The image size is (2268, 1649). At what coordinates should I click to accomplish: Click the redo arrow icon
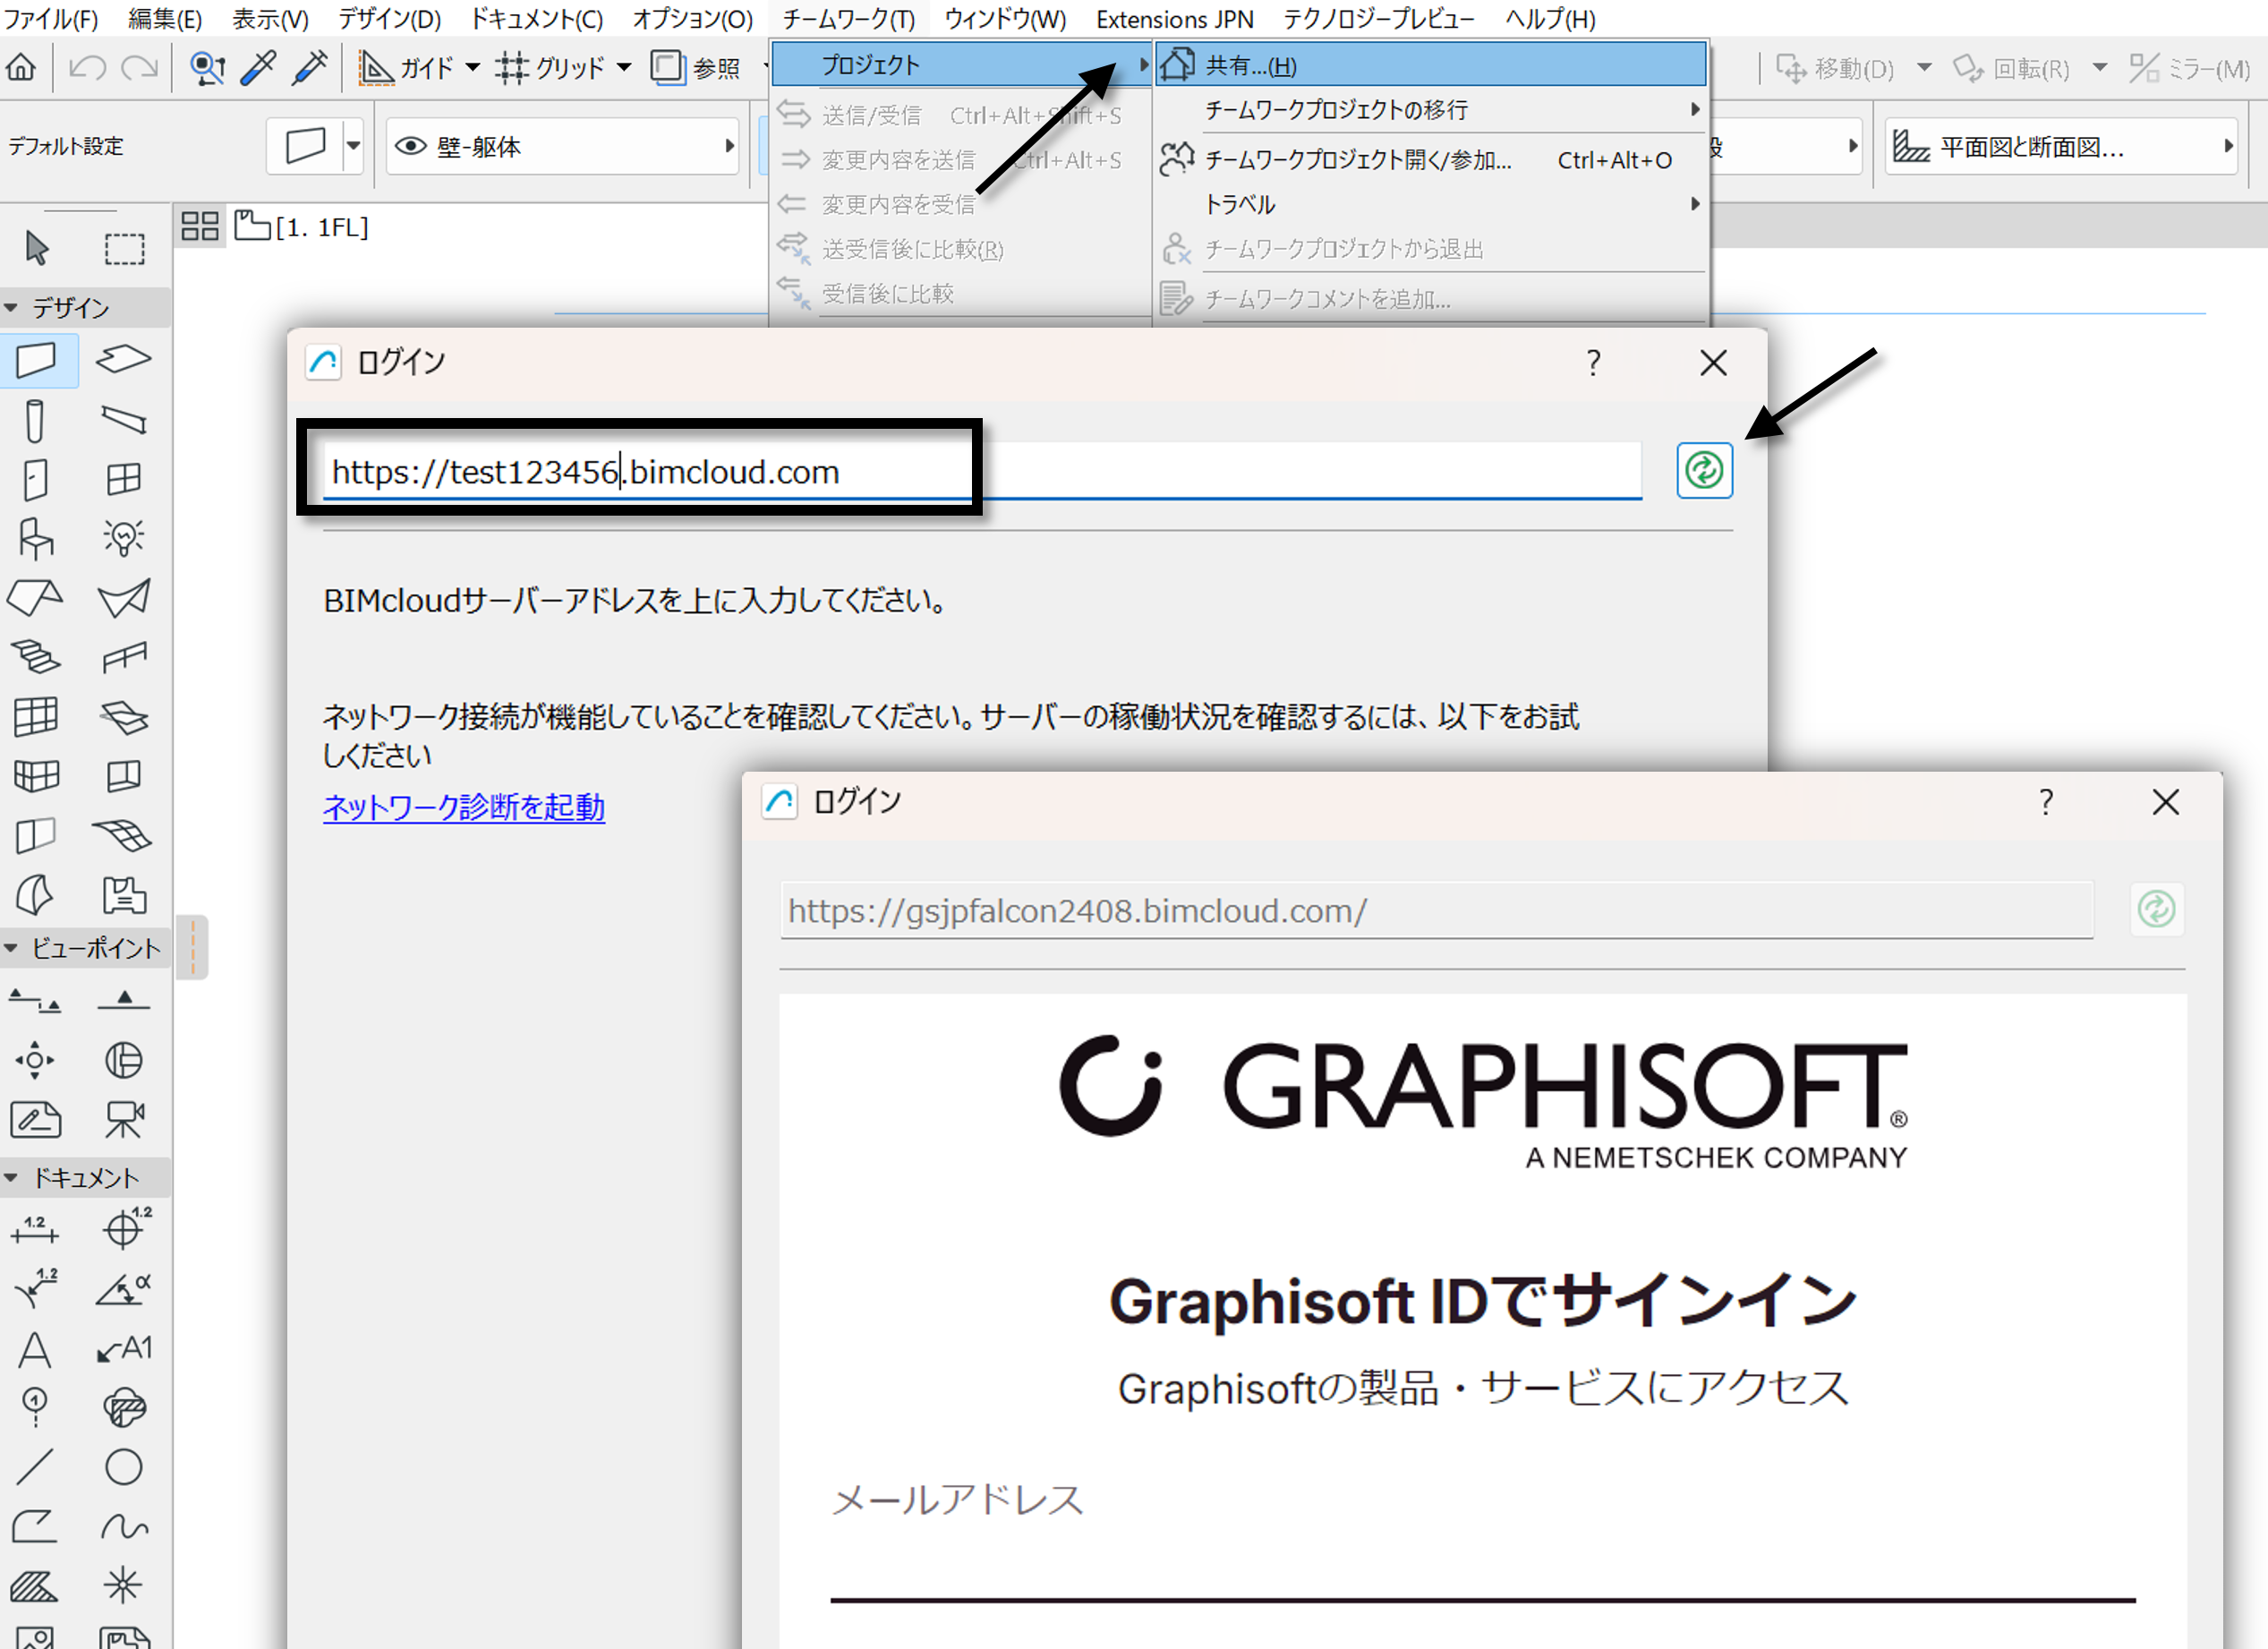pyautogui.click(x=139, y=68)
